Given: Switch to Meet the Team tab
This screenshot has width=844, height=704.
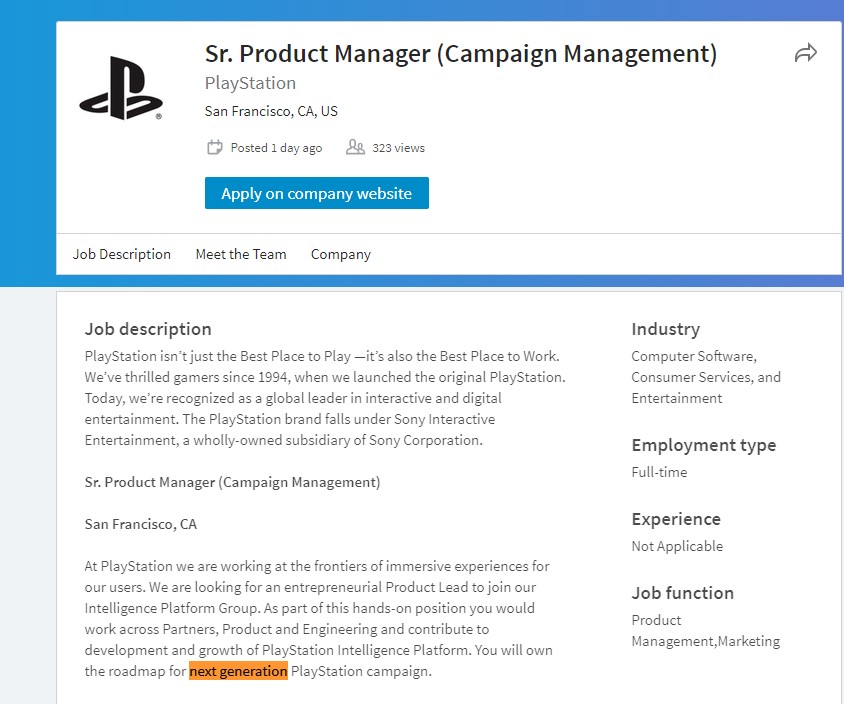Looking at the screenshot, I should (x=241, y=254).
